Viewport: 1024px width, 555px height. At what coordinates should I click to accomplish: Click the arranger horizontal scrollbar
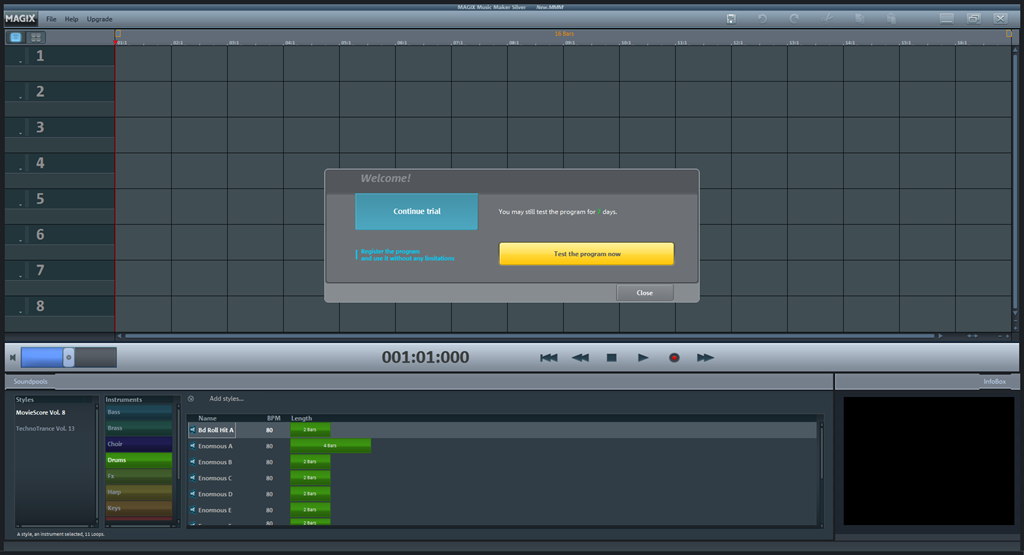tap(530, 336)
